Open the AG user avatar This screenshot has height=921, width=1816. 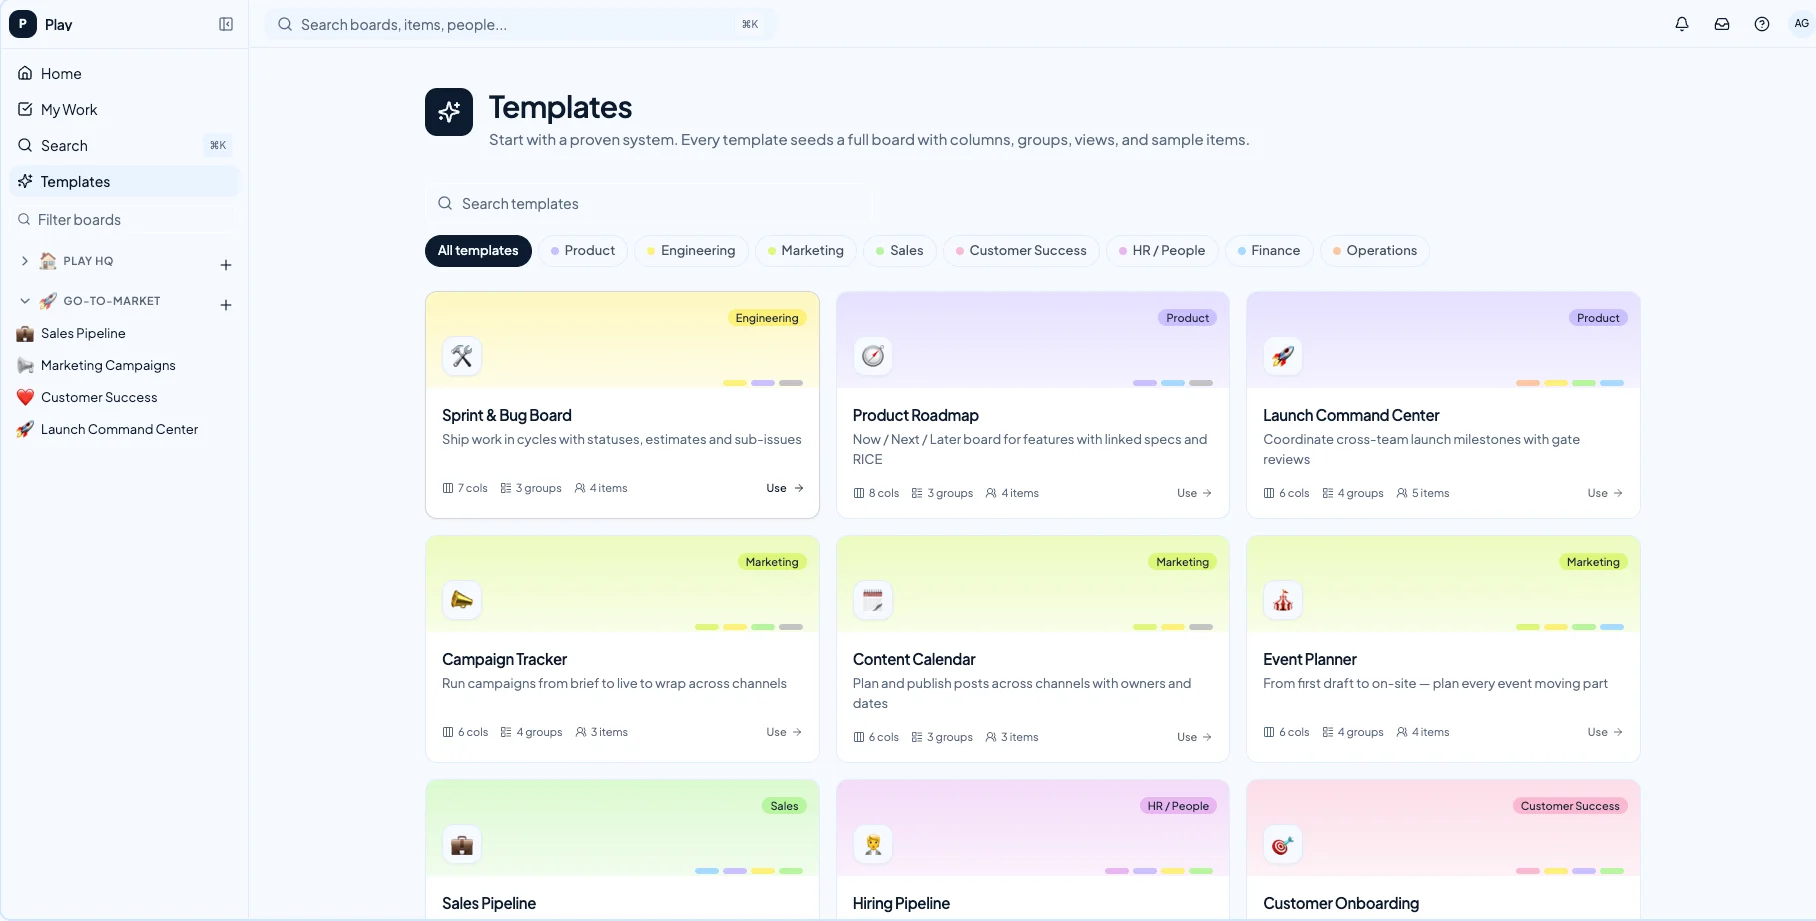1801,24
